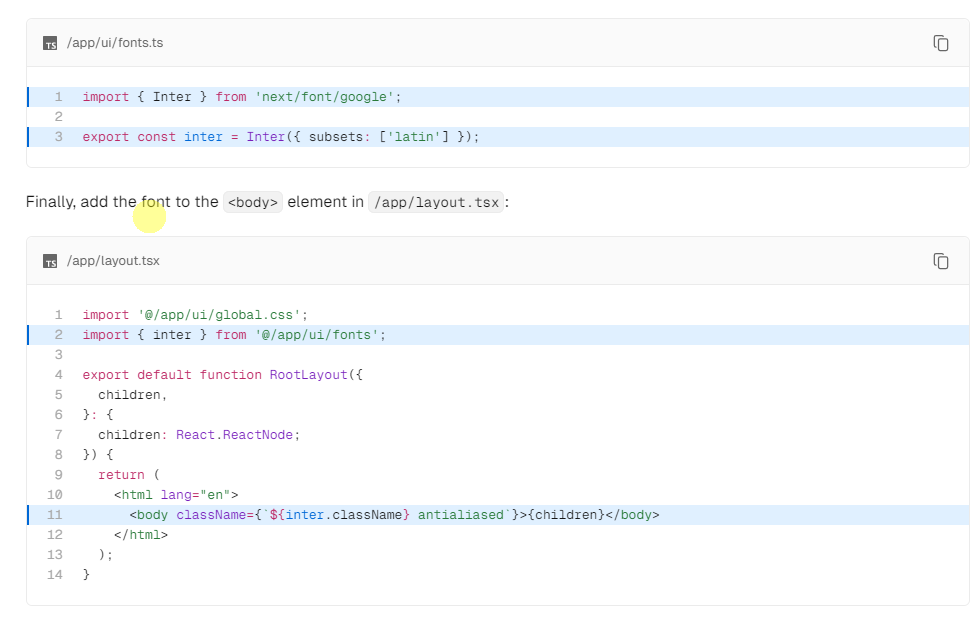
Task: Click the ');' line 13 in layout.tsx
Action: tap(106, 555)
